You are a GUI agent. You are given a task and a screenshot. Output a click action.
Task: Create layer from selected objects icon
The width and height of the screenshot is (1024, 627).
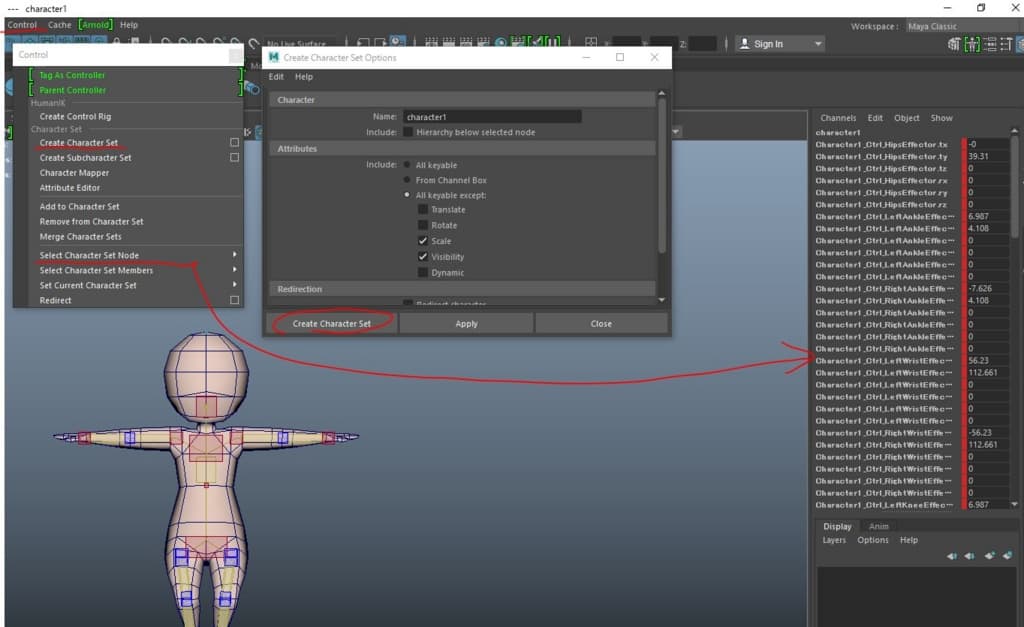point(1007,556)
